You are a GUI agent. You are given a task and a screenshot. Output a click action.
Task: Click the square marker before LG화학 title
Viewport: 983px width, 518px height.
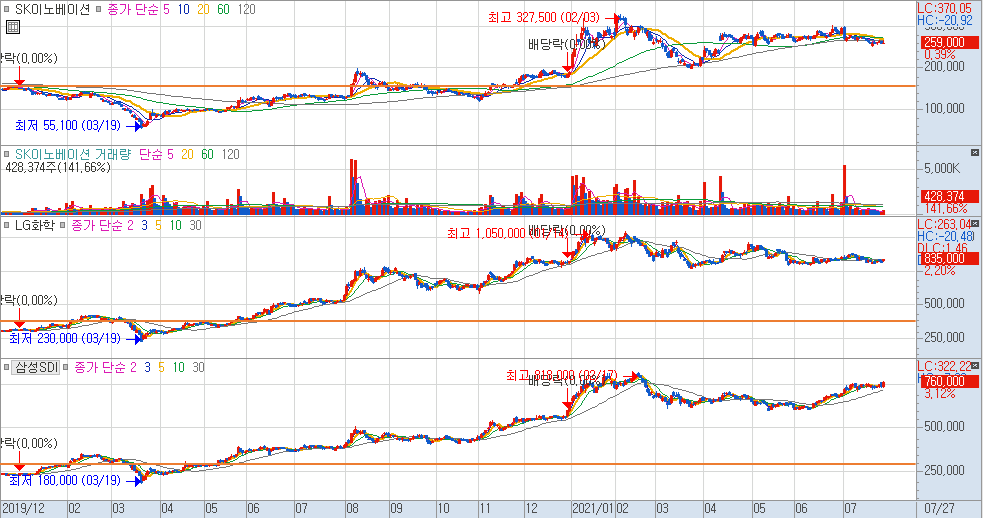[6, 225]
